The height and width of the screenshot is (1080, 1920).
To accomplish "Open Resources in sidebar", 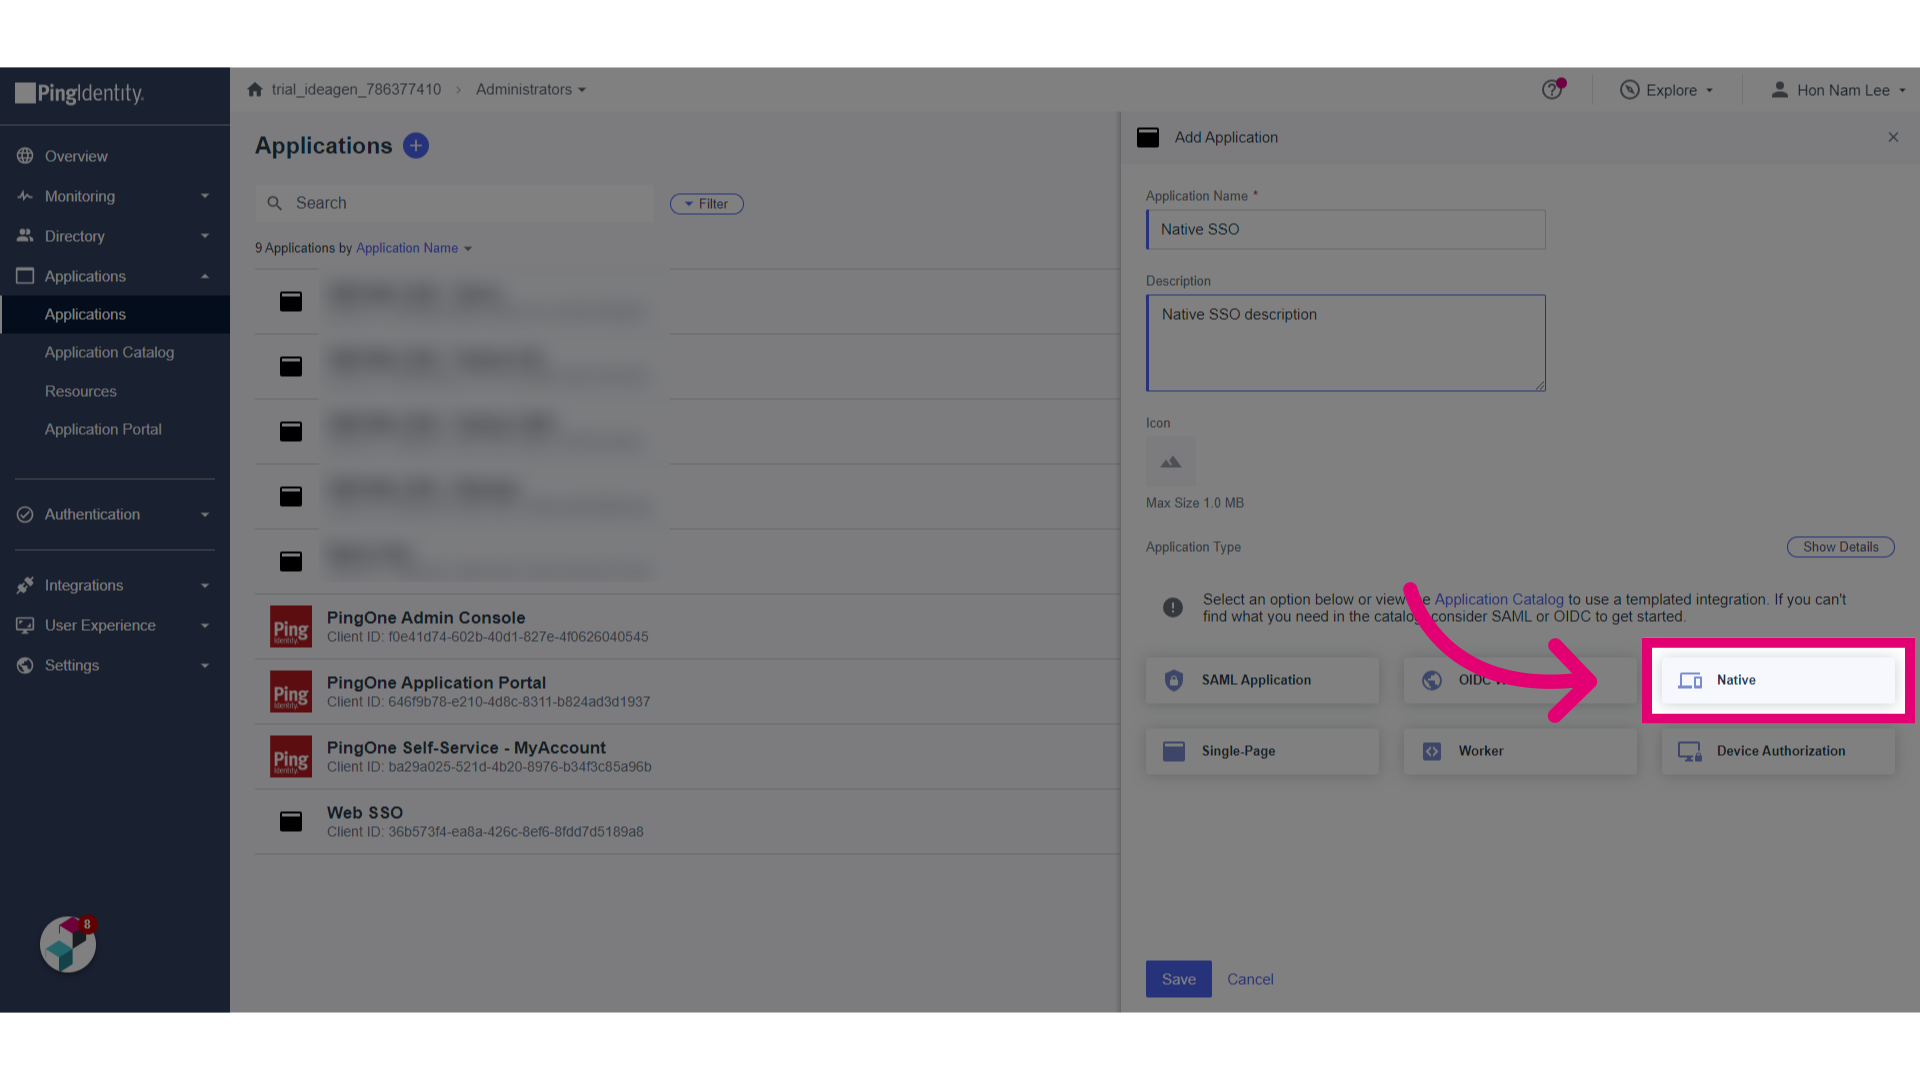I will pyautogui.click(x=81, y=391).
